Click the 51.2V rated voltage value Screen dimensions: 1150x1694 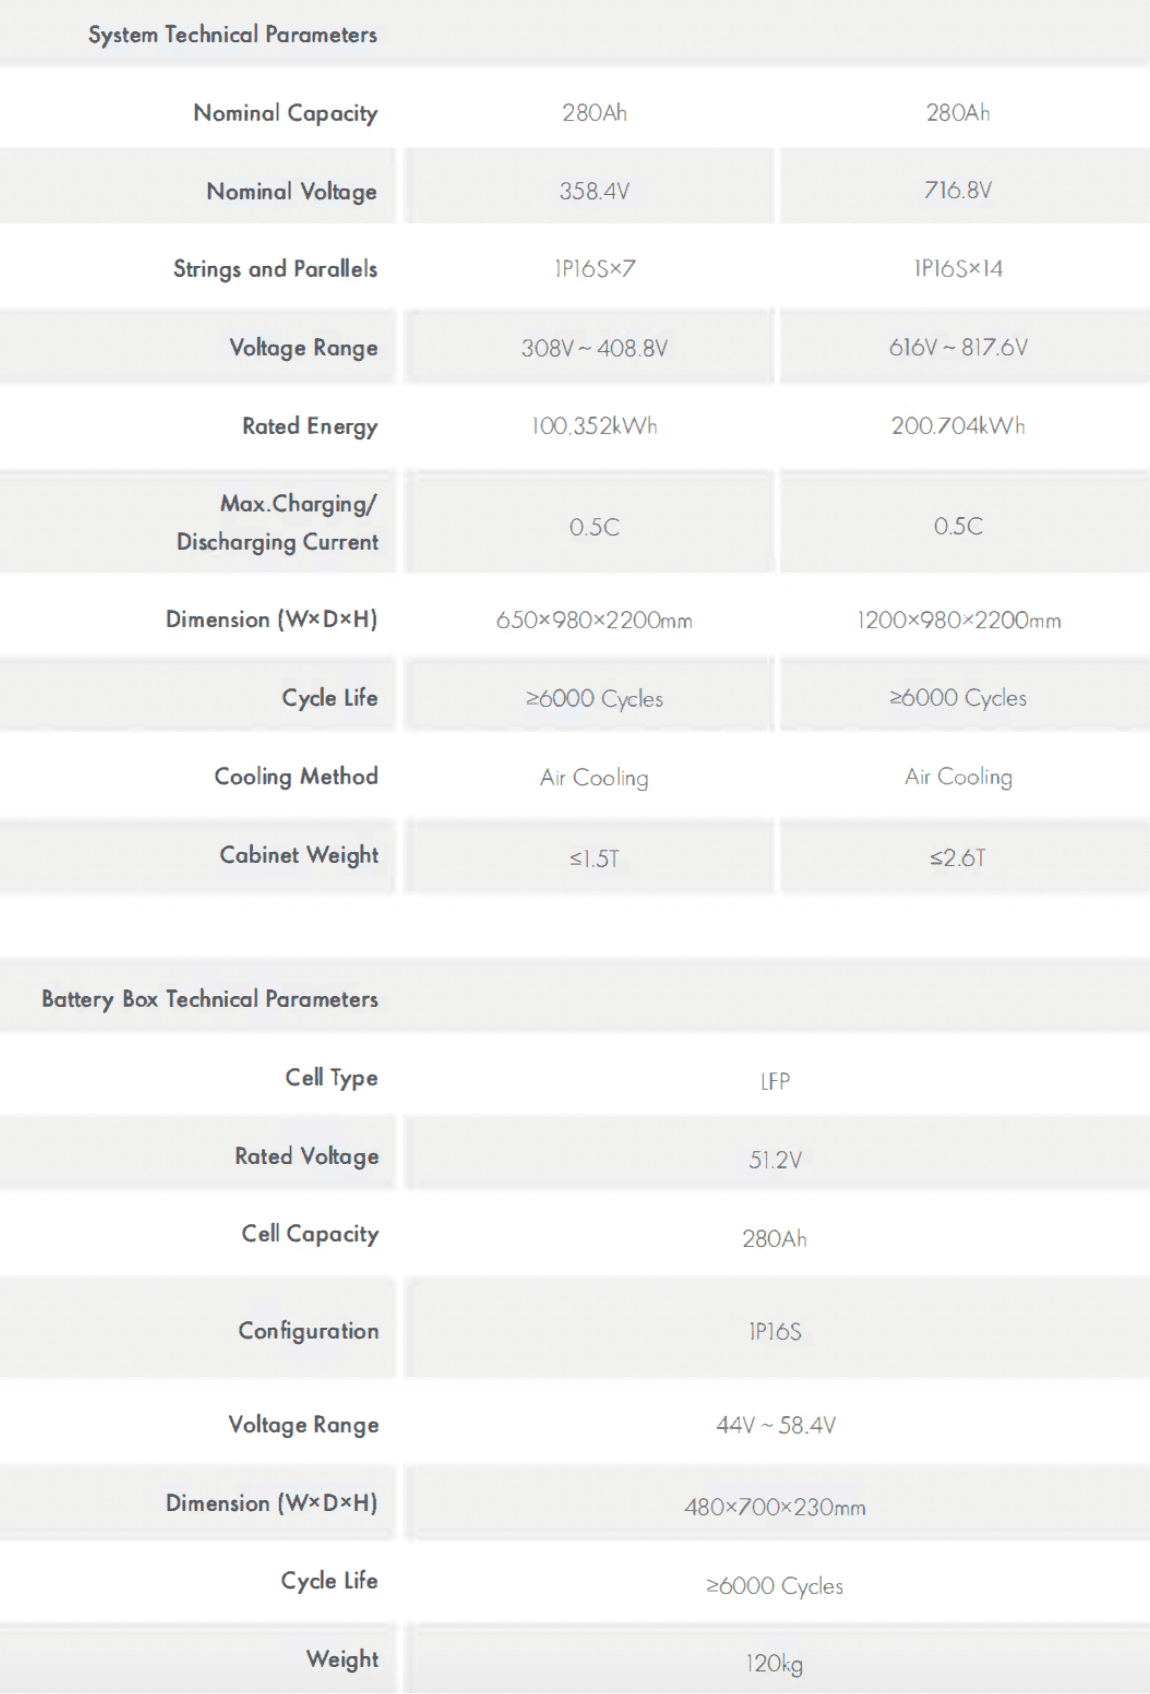pyautogui.click(x=775, y=1160)
